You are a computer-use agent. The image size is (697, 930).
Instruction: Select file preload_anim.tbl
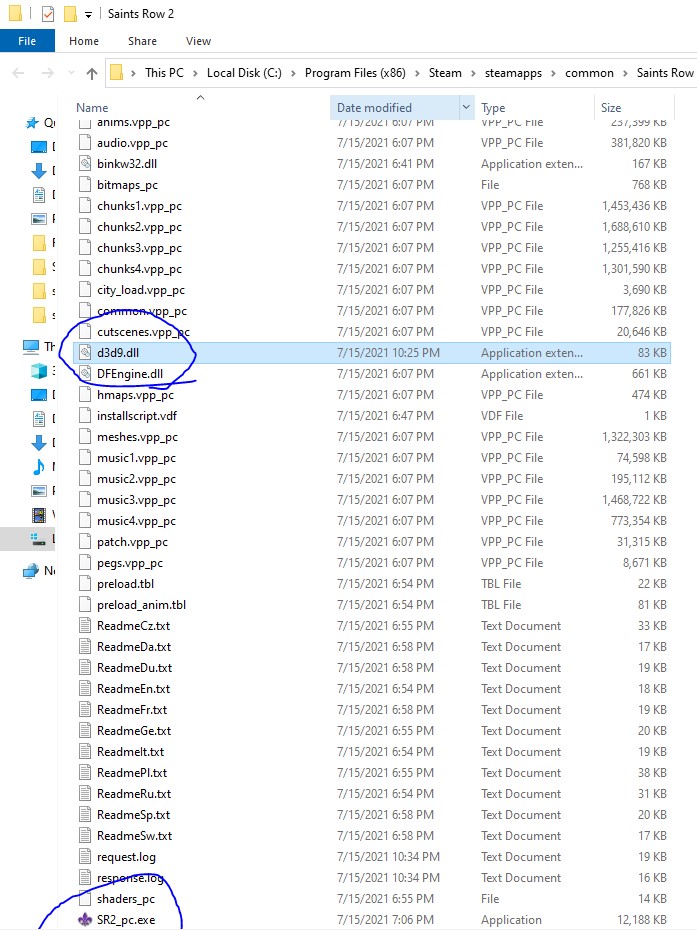(142, 605)
